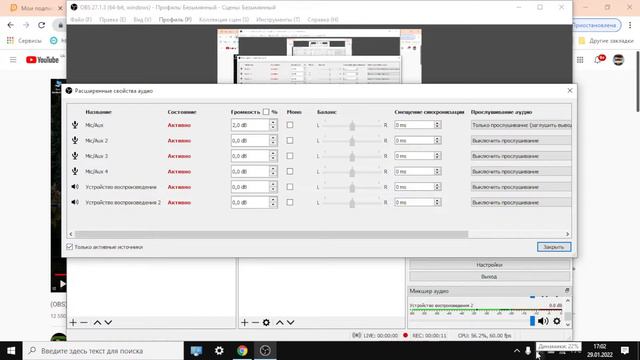Open Правка menu in OBS

click(112, 20)
